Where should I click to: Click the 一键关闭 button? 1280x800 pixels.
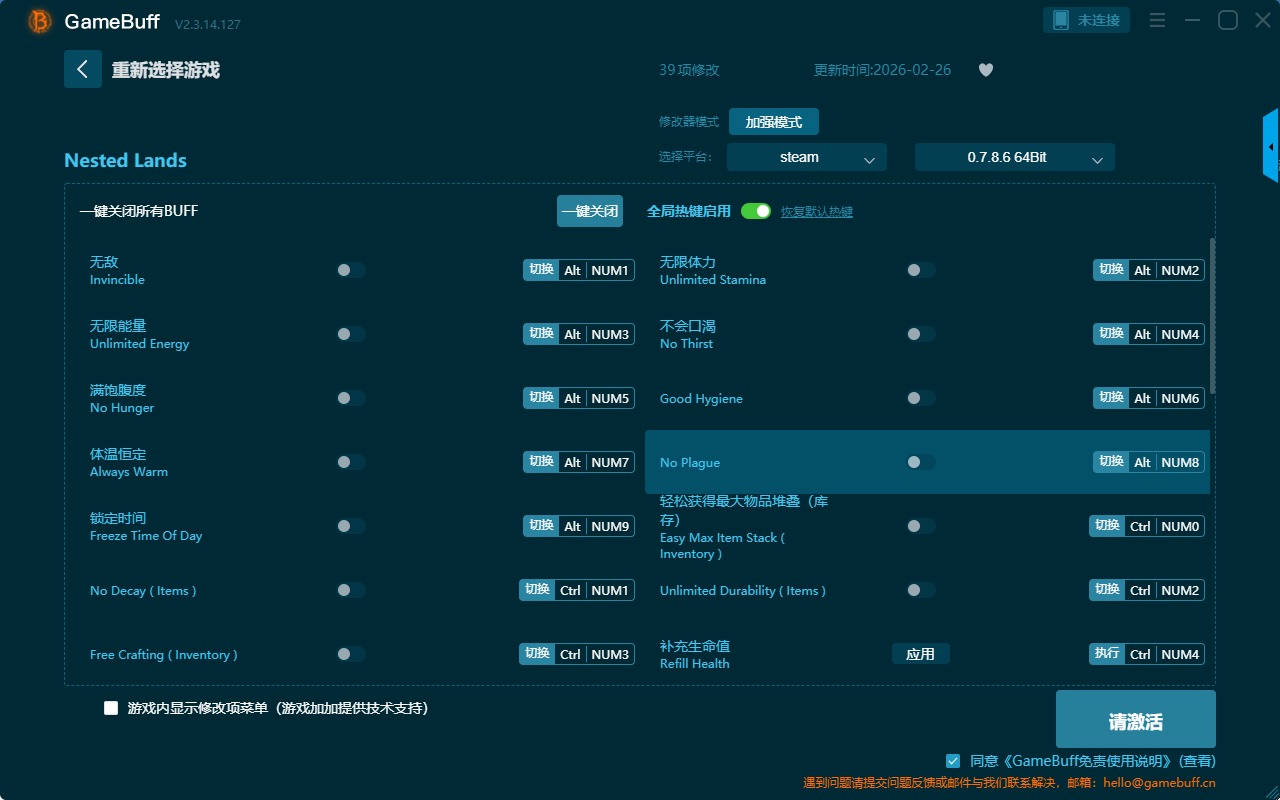coord(590,211)
